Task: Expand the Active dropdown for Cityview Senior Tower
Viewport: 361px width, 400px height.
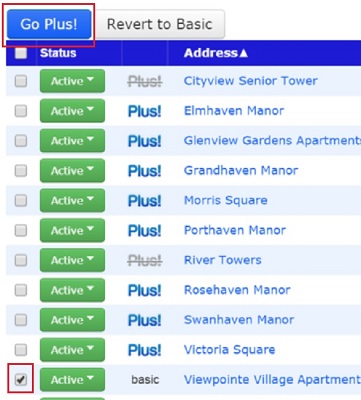Action: [72, 81]
